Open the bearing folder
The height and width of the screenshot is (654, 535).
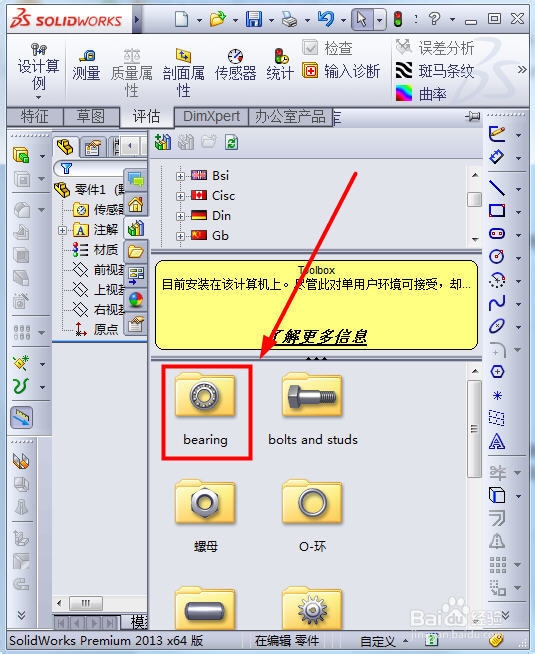[x=206, y=410]
